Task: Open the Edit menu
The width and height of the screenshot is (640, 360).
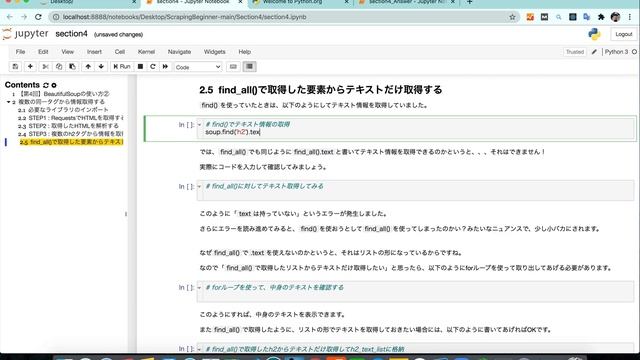Action: tap(43, 52)
